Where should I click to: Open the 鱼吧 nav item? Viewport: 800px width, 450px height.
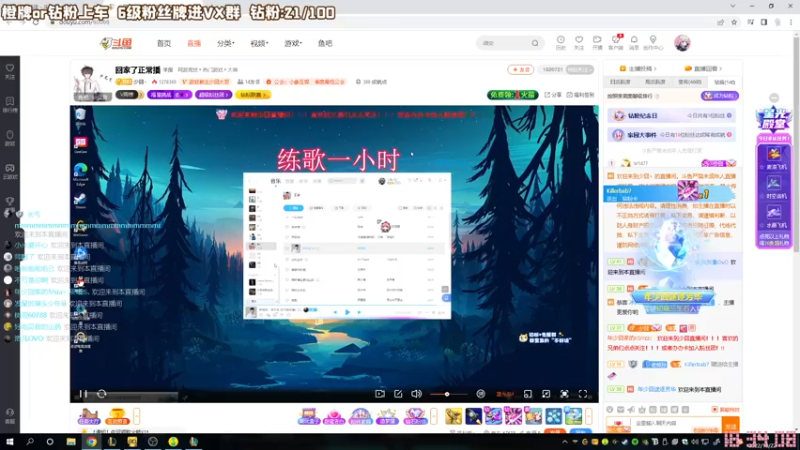(x=325, y=43)
